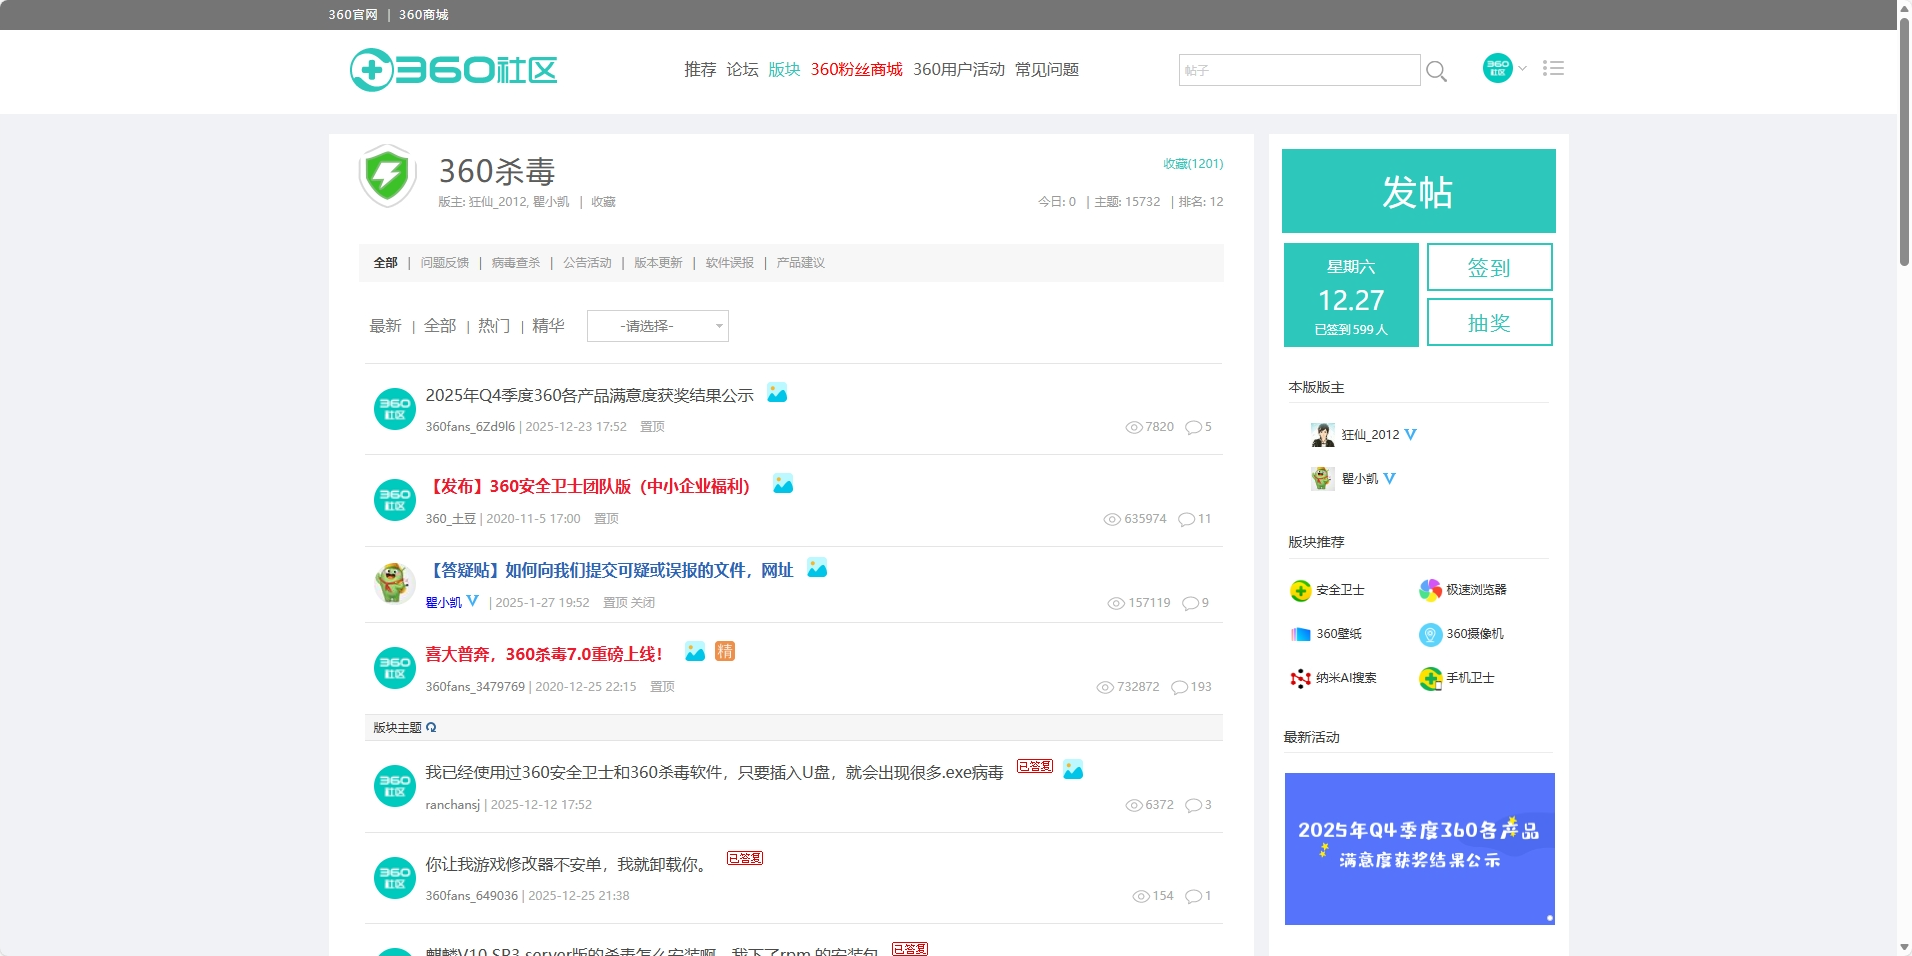Open the 安全卫士 board icon

[x=1300, y=590]
